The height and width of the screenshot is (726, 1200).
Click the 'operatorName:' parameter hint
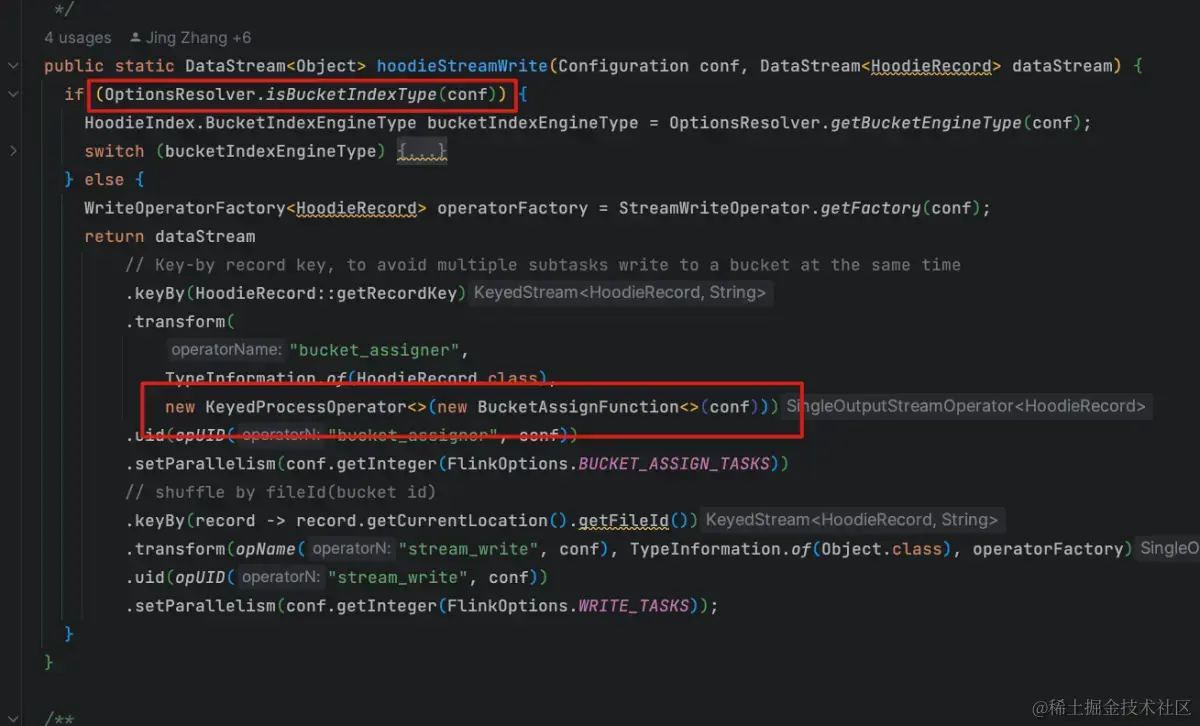point(226,350)
